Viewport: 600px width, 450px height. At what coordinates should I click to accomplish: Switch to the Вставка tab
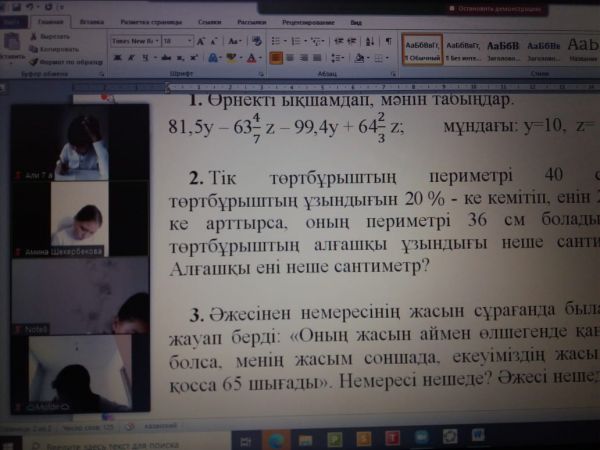[91, 21]
